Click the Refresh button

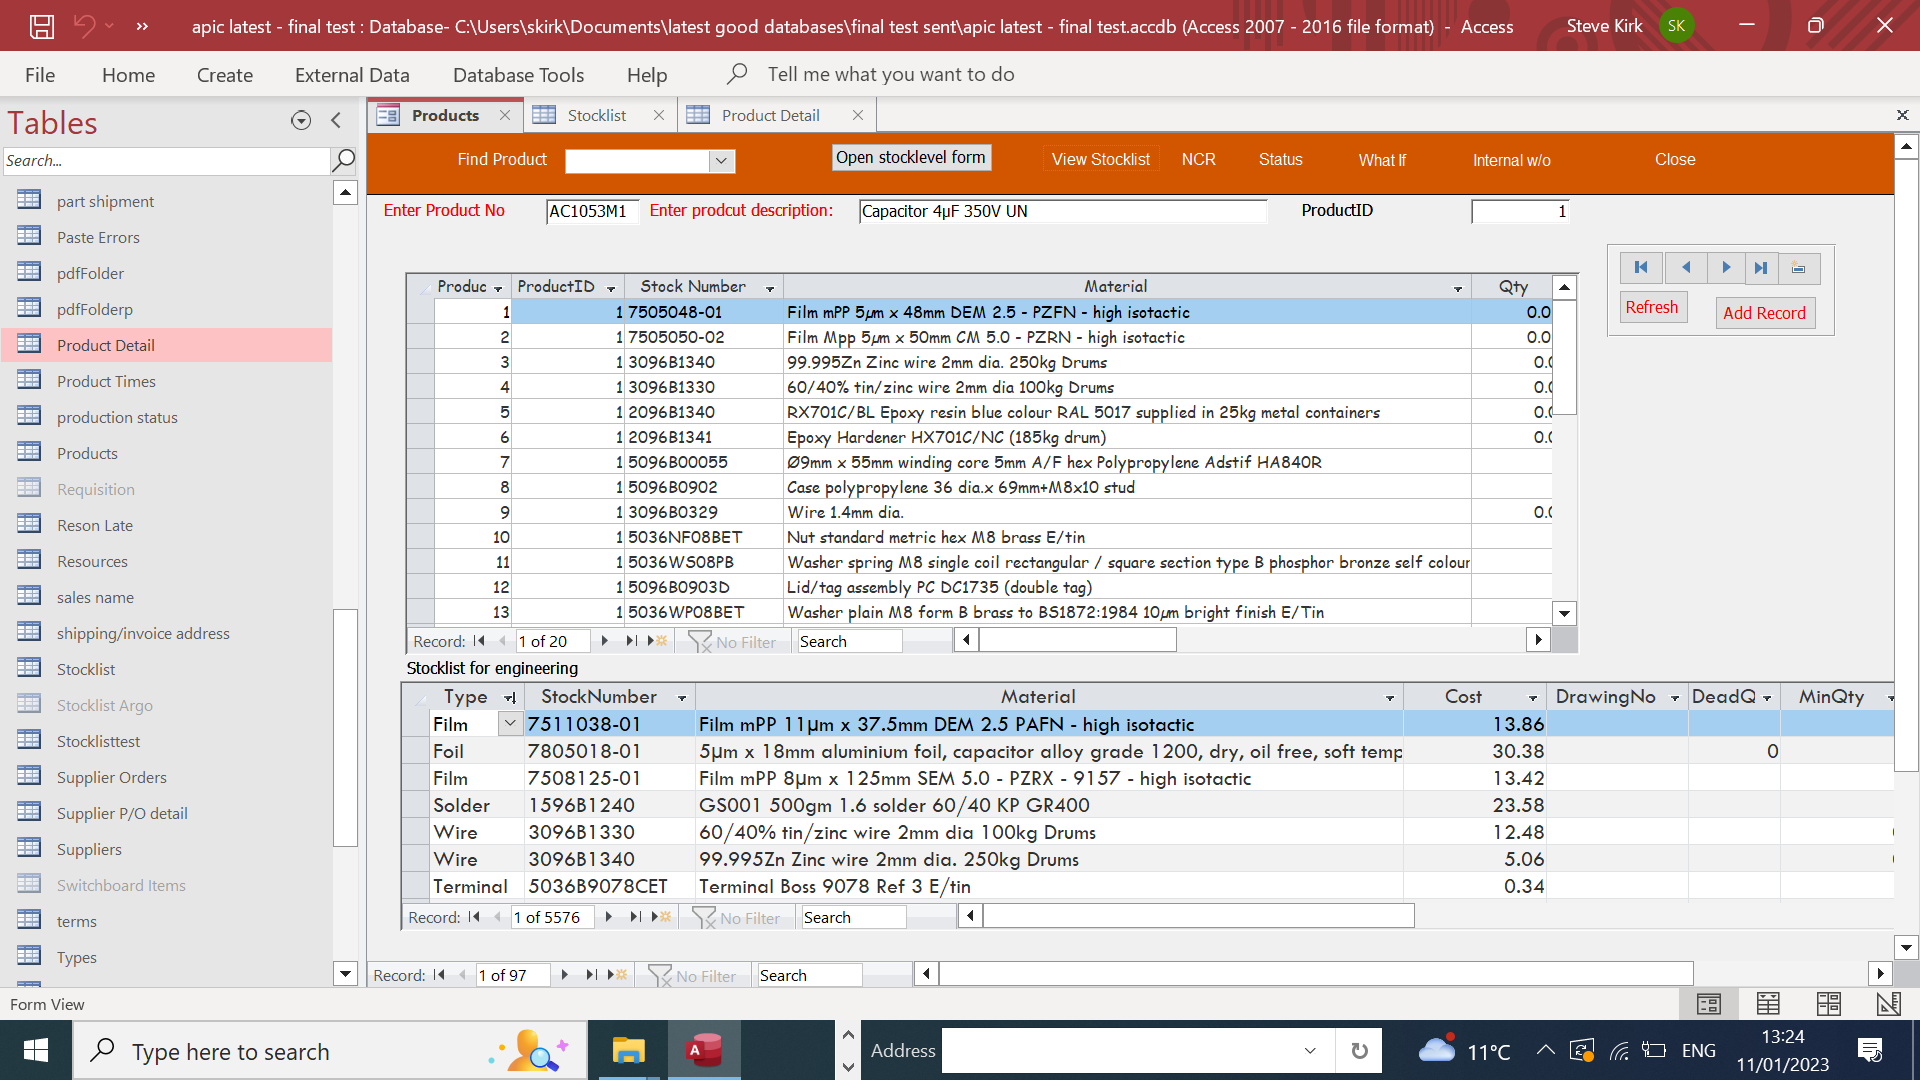[1652, 307]
